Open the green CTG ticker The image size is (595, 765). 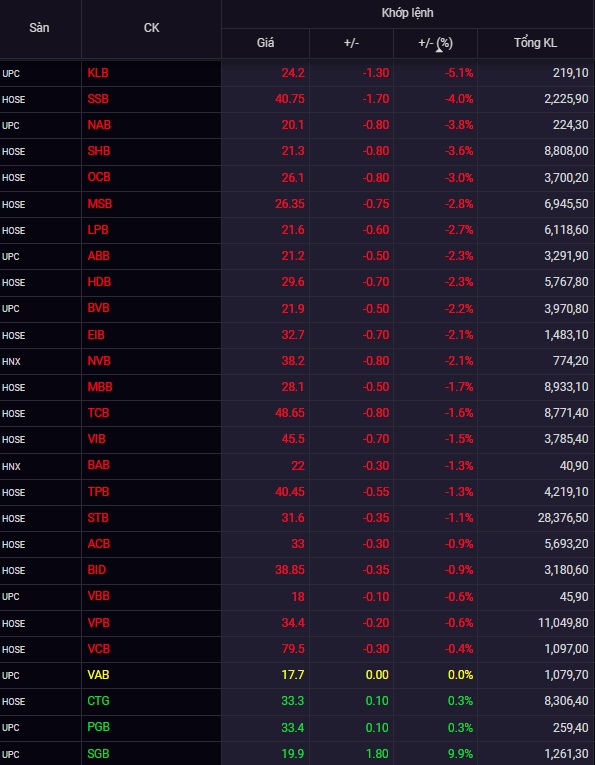tap(98, 701)
